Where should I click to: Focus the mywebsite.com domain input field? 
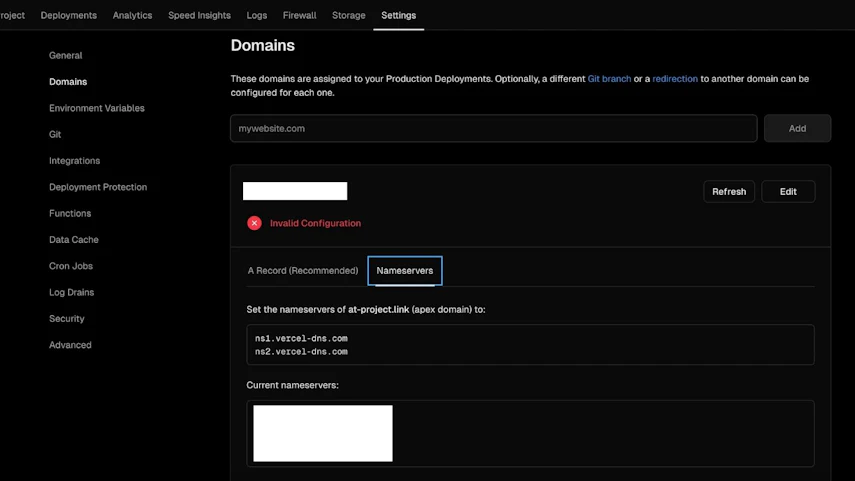tap(493, 128)
